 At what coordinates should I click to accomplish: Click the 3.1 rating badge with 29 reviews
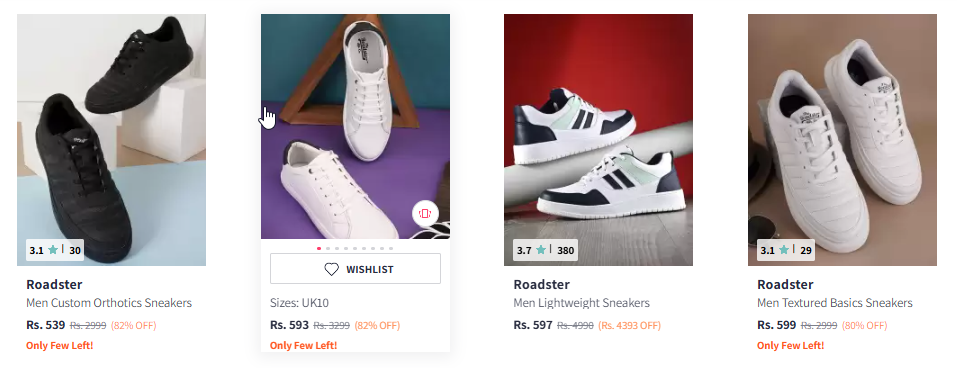[x=785, y=250]
